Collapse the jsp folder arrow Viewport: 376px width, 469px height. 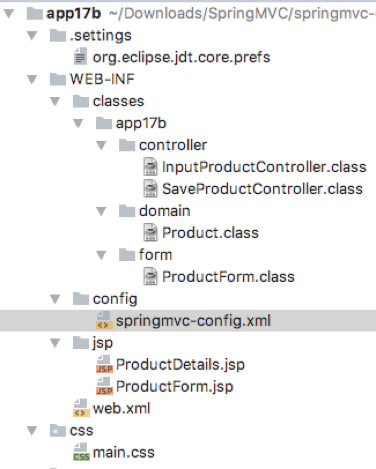pos(55,343)
